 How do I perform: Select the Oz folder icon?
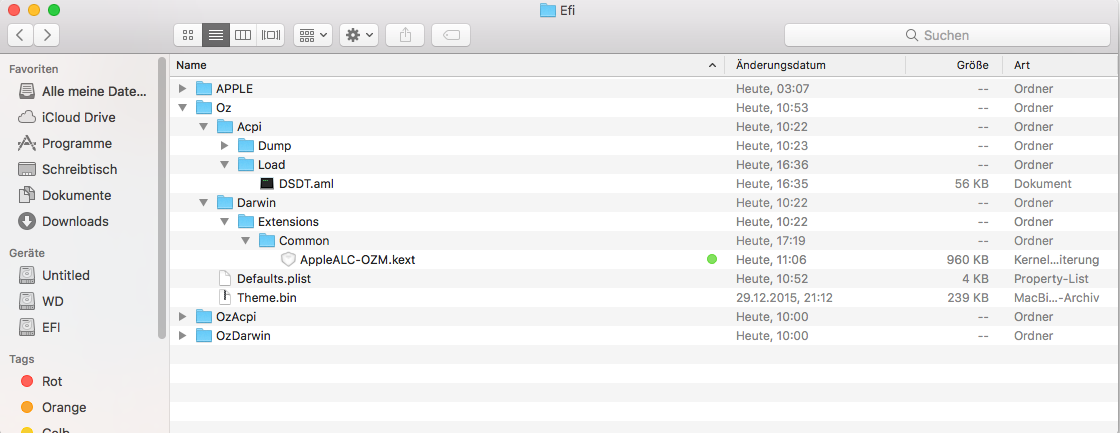point(204,108)
